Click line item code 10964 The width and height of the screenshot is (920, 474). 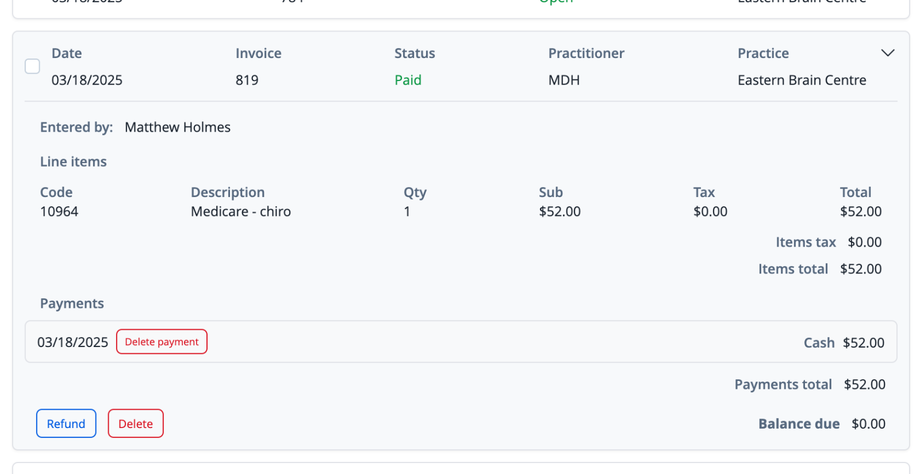(59, 212)
